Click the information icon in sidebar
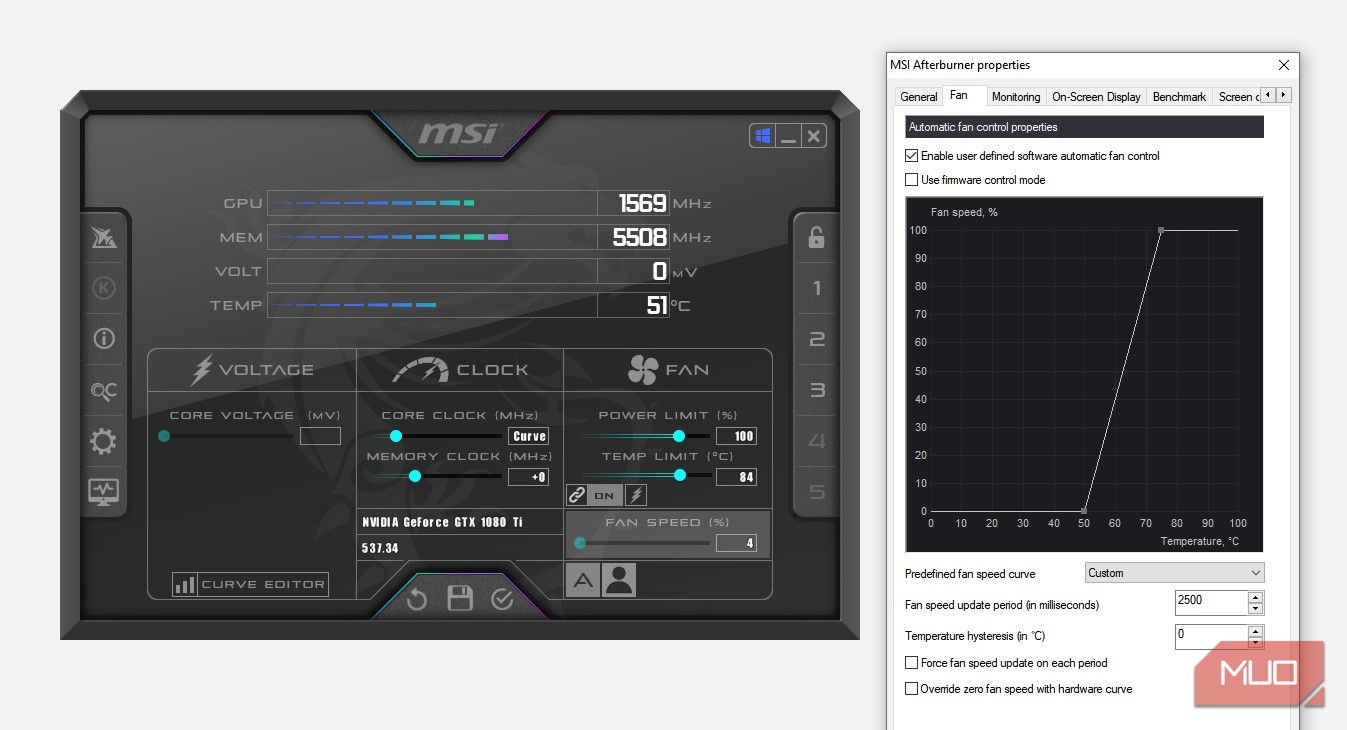Image resolution: width=1347 pixels, height=730 pixels. (104, 338)
